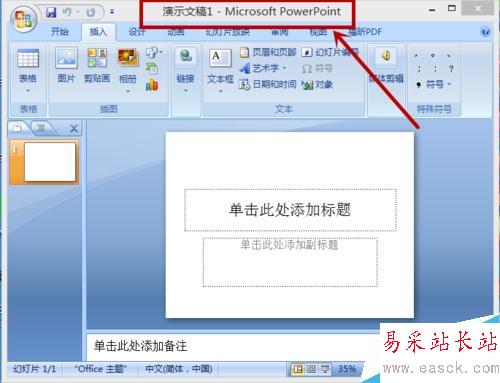
Task: Expand the 相册 dropdown arrow
Action: click(x=128, y=91)
